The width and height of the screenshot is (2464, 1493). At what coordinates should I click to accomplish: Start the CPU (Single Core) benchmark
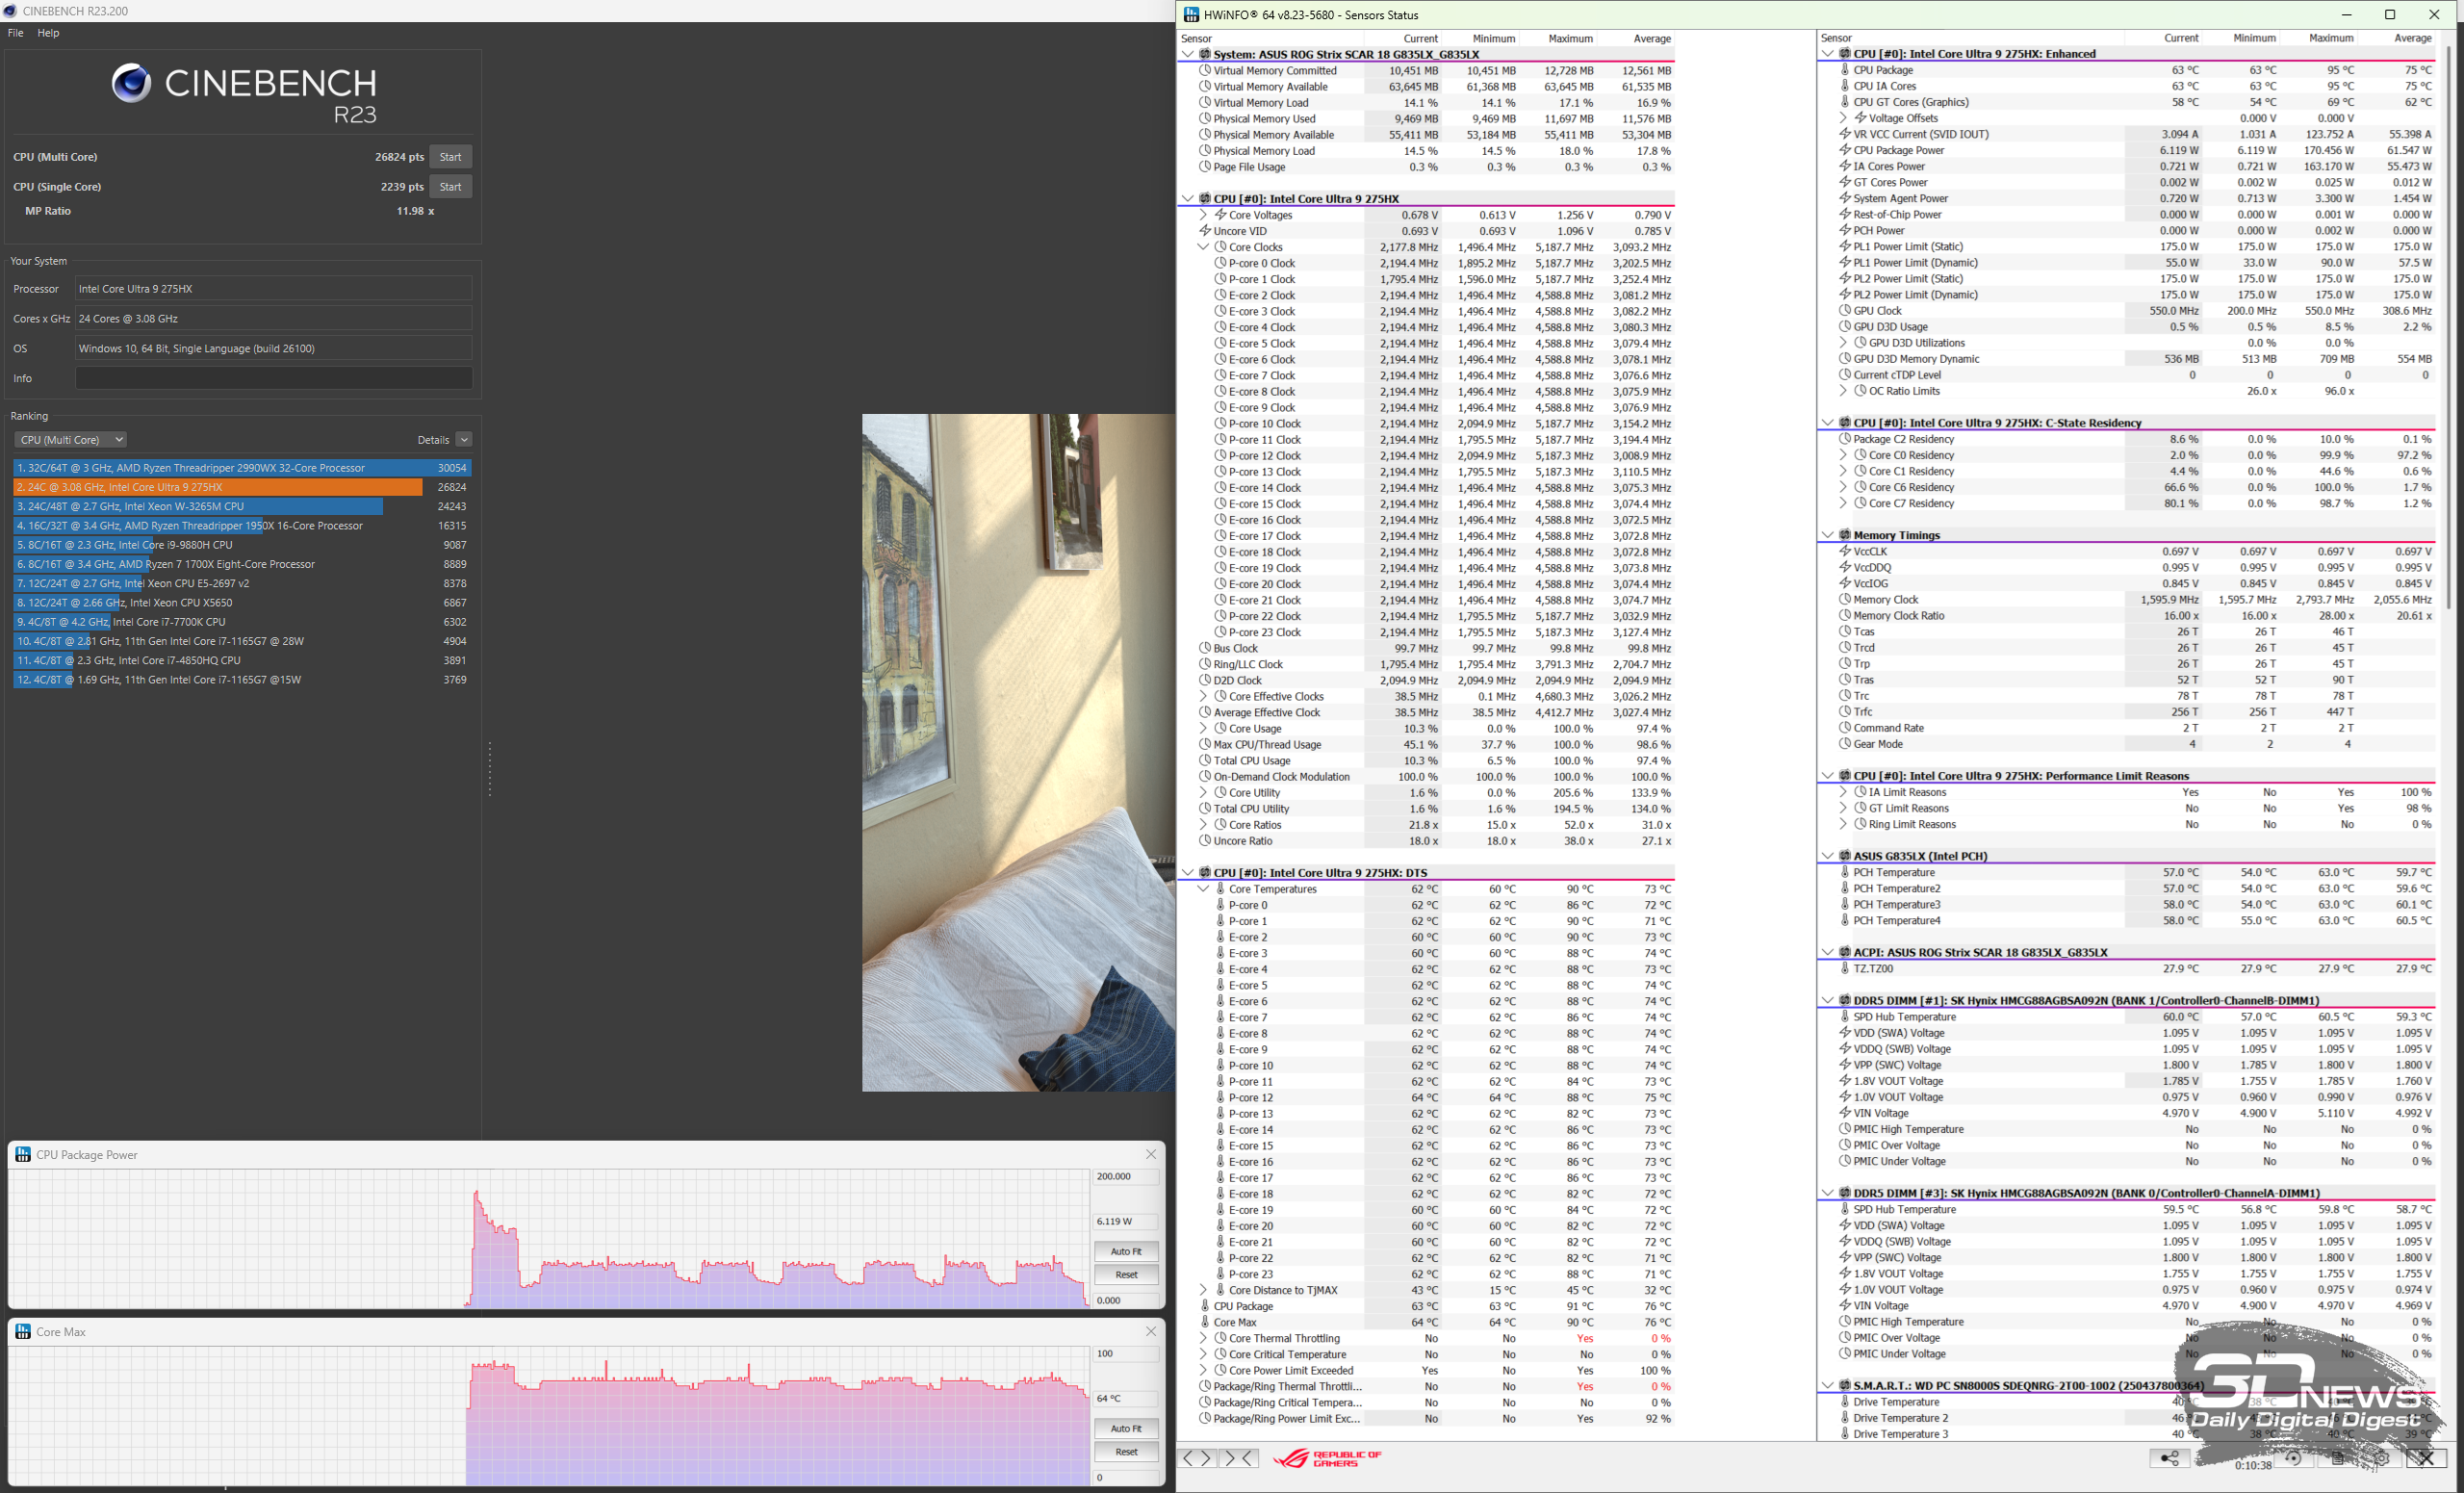coord(451,187)
